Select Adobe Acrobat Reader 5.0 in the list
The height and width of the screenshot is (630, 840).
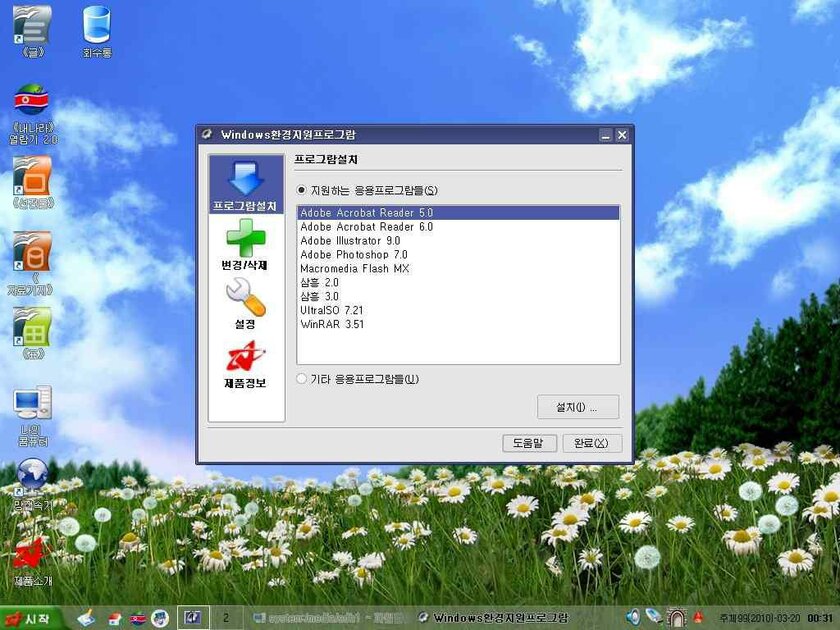459,213
